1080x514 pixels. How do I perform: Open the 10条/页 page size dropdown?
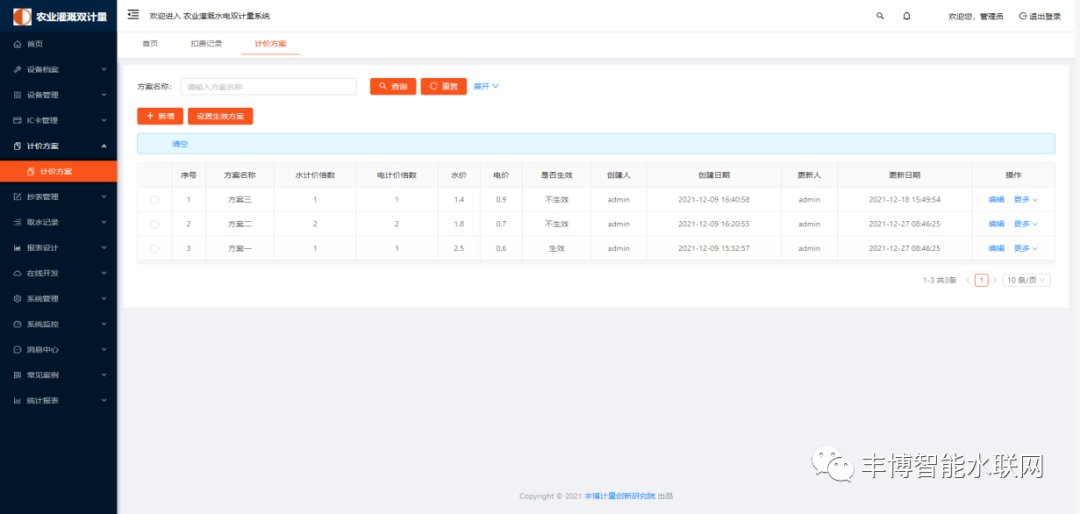(x=1027, y=281)
